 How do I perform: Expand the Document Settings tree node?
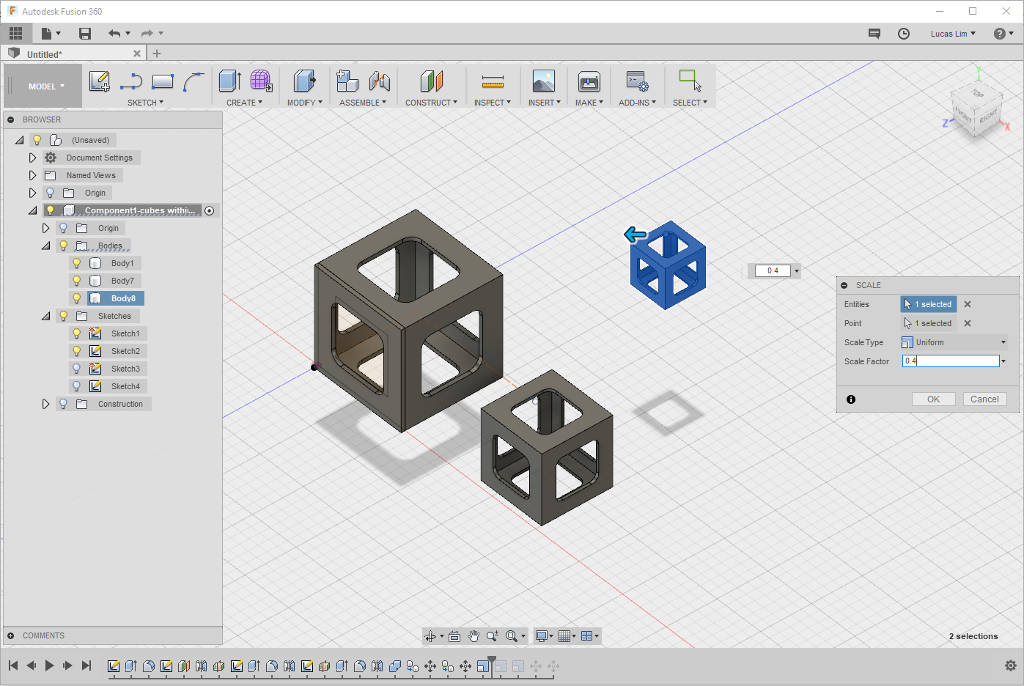tap(33, 158)
